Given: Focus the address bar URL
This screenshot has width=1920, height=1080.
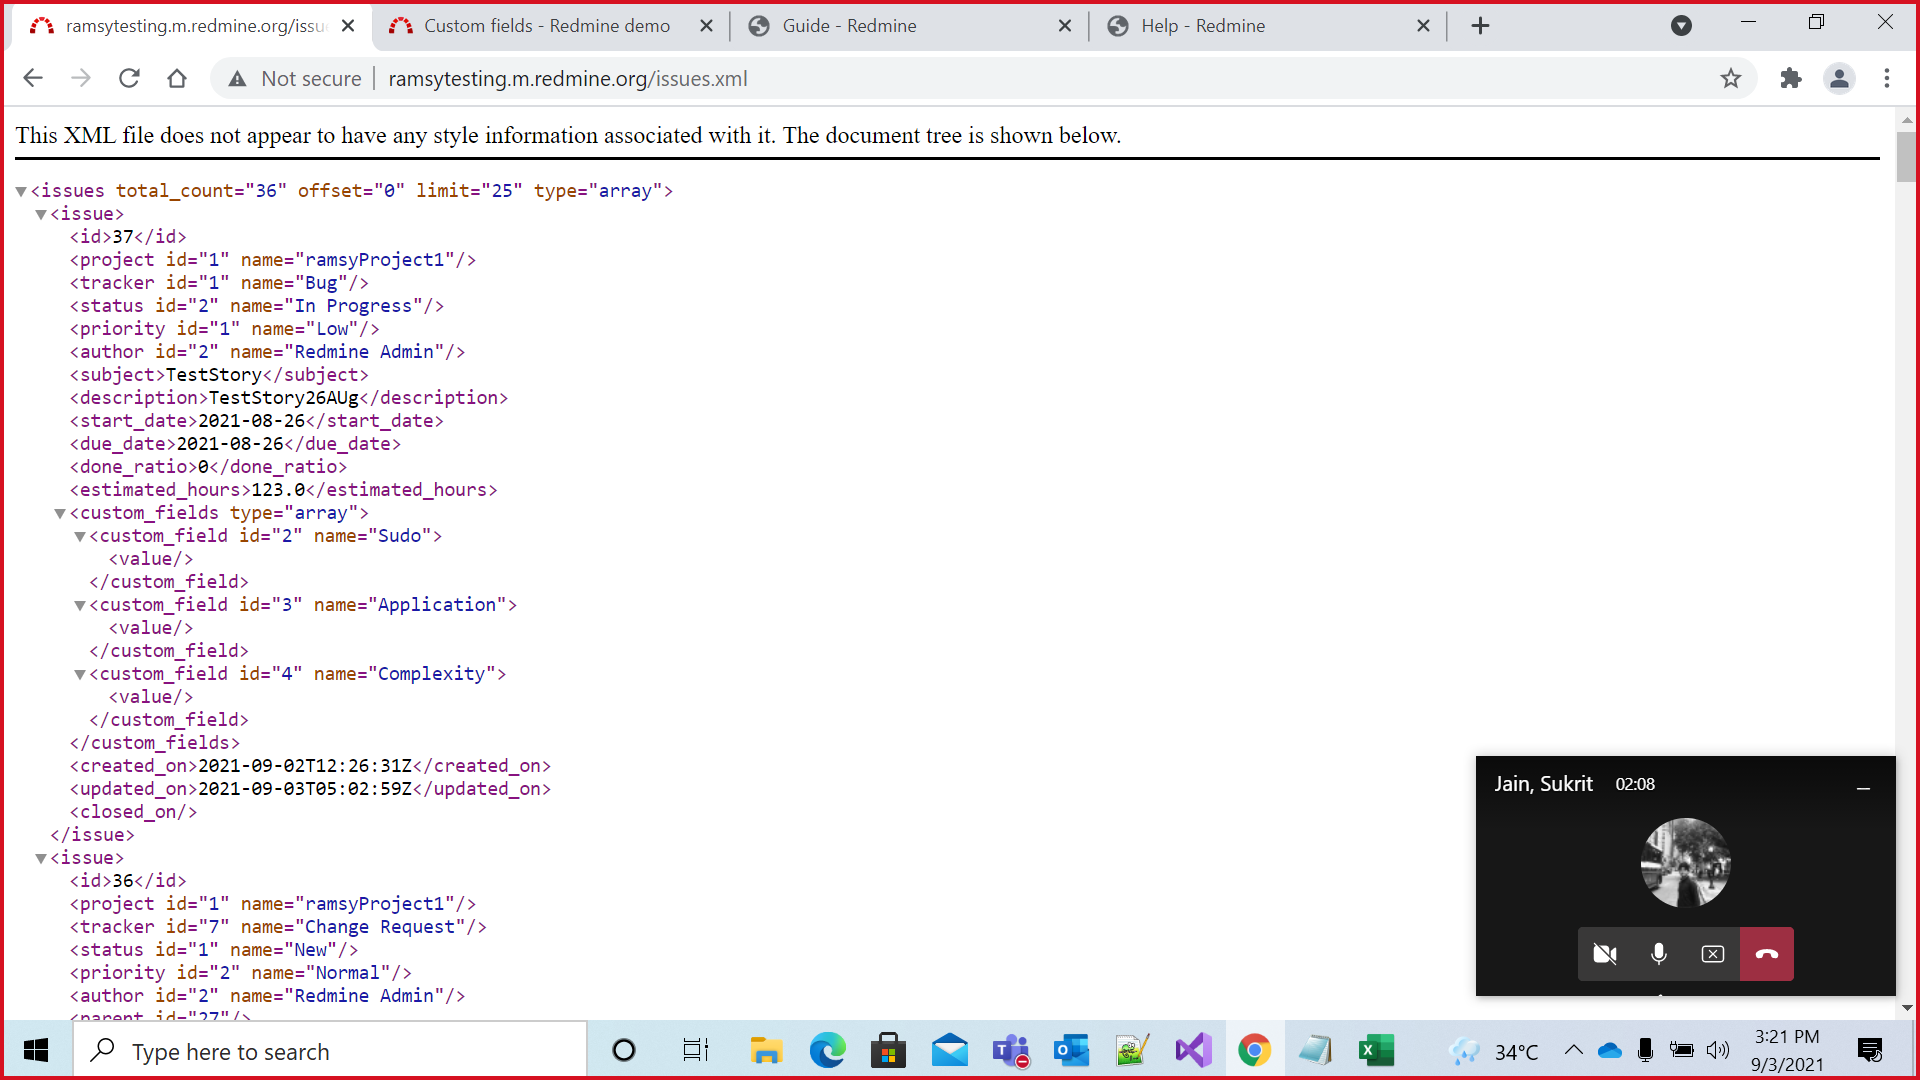Looking at the screenshot, I should tap(568, 79).
